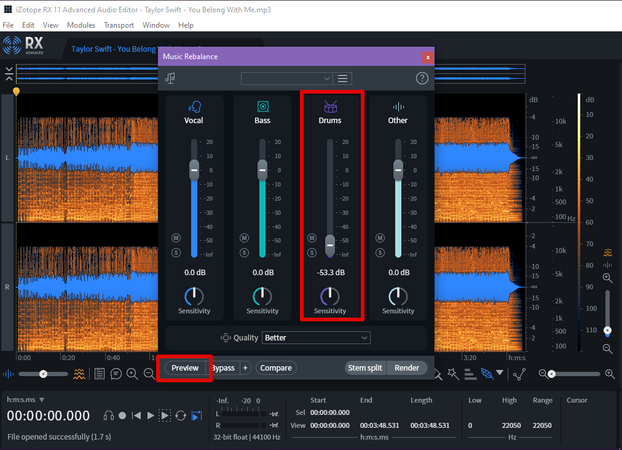Mute the Vocal stem
The image size is (622, 450).
pyautogui.click(x=176, y=238)
